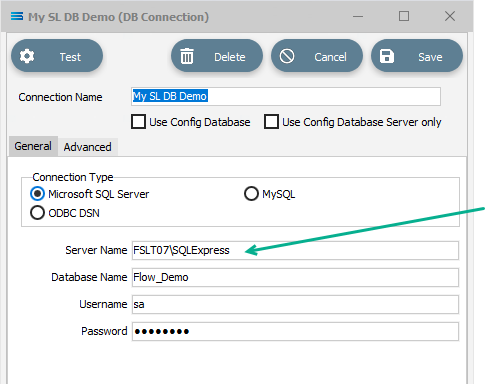
Task: Close the My SL DB Demo window
Action: tap(450, 16)
